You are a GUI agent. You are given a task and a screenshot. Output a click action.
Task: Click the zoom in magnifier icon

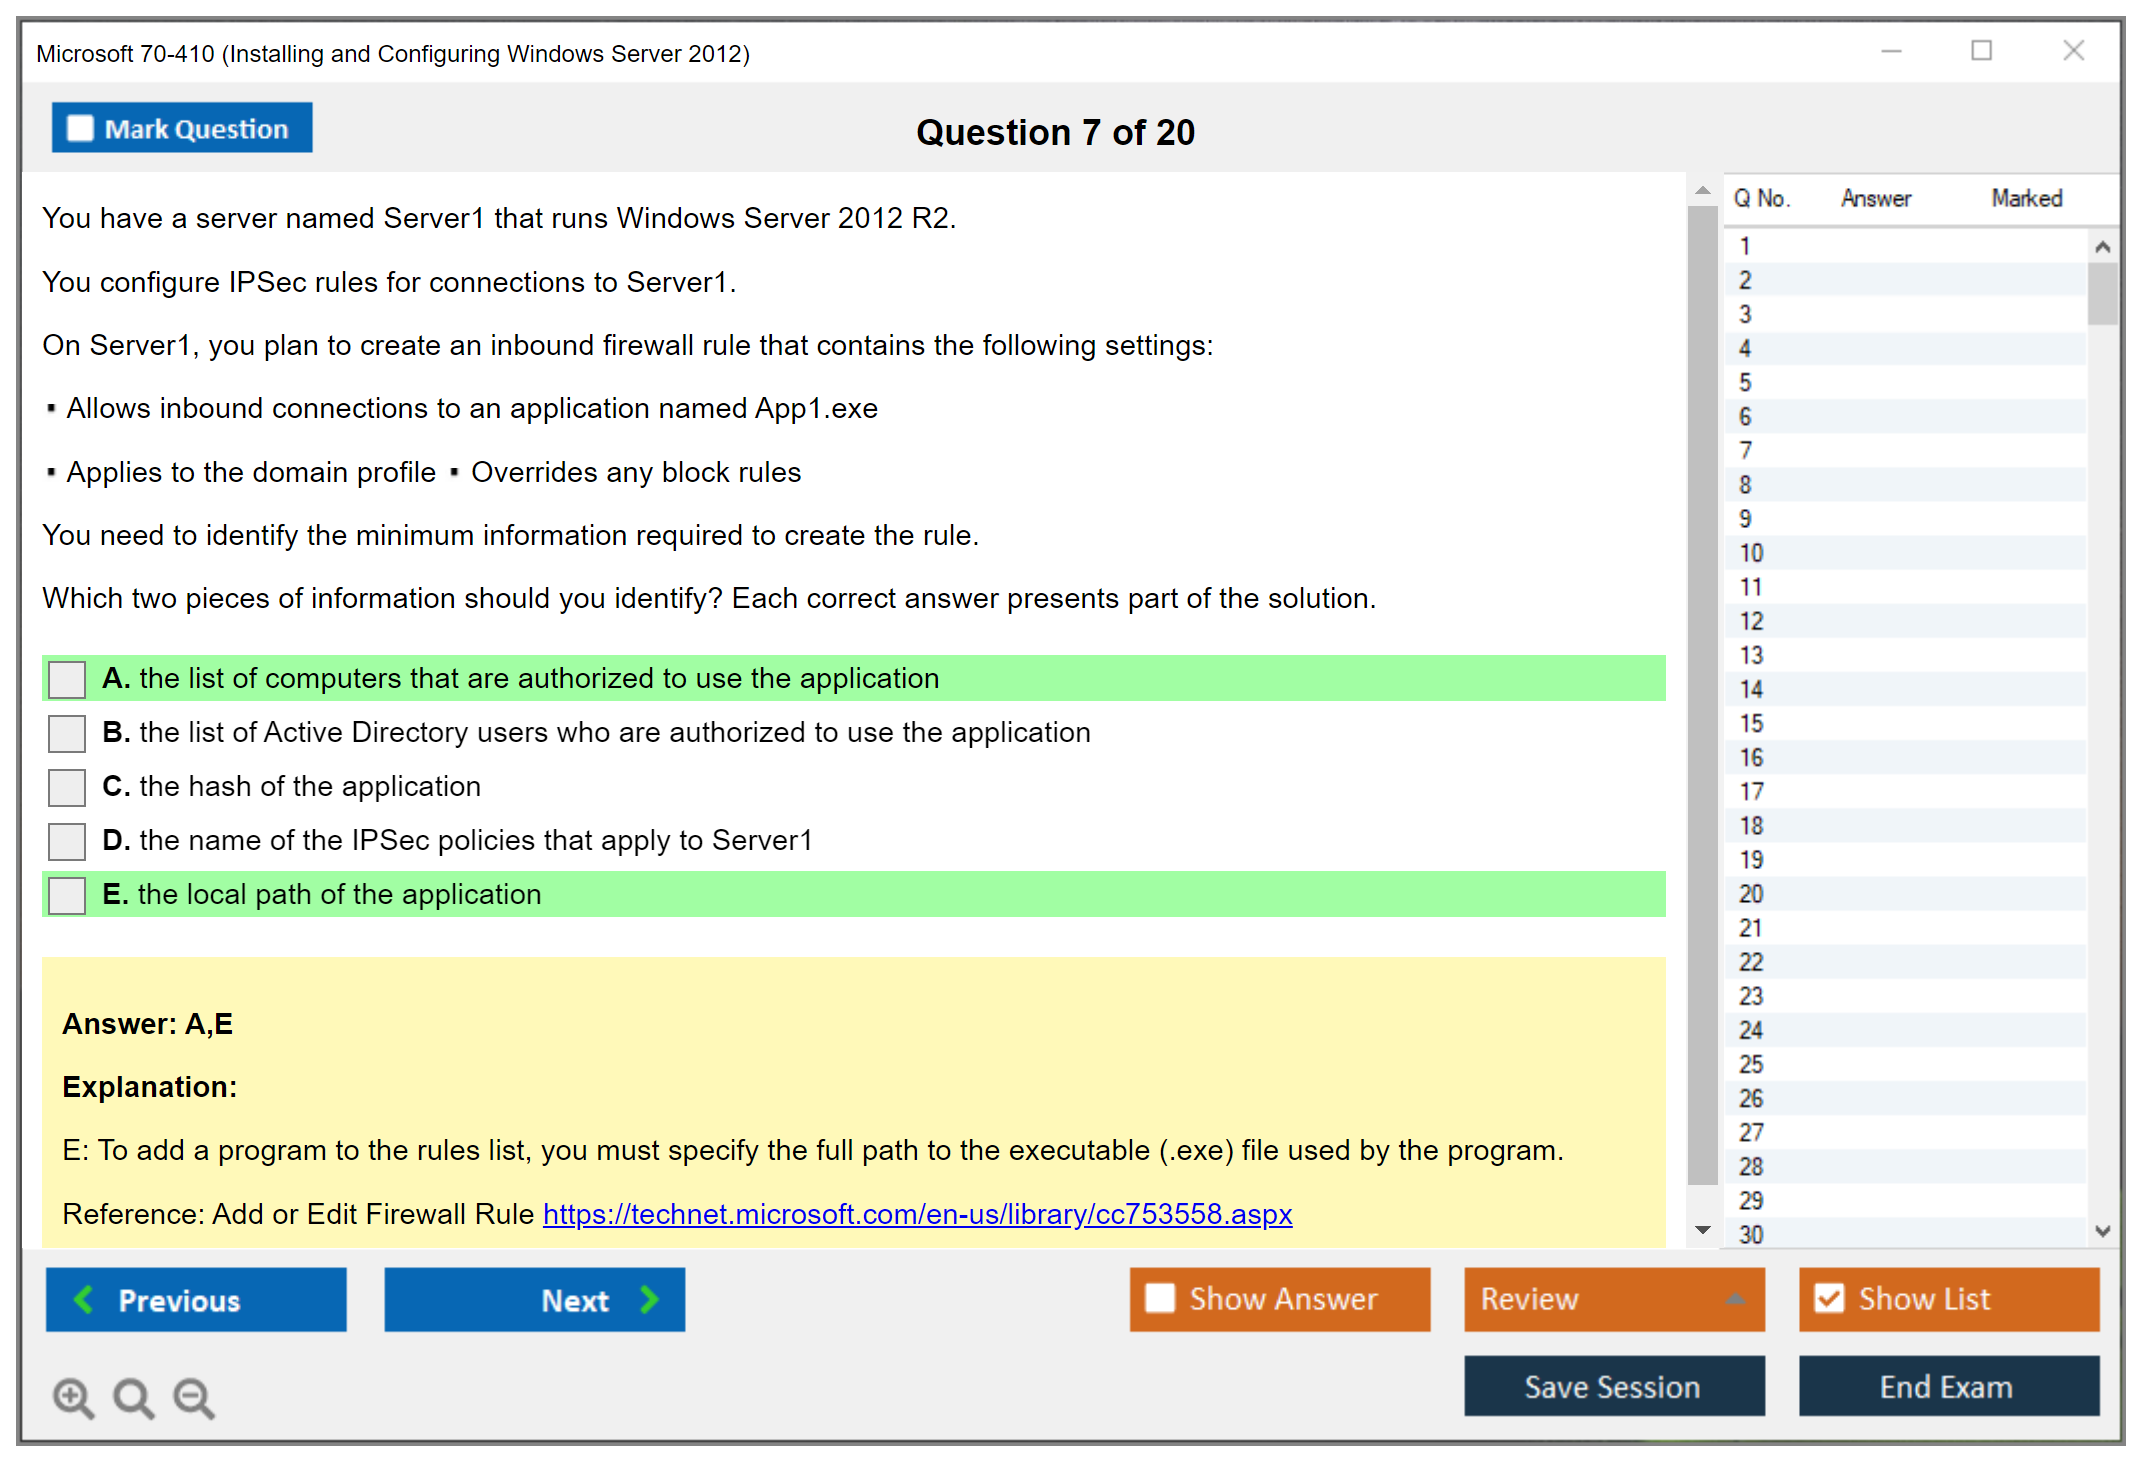point(72,1396)
